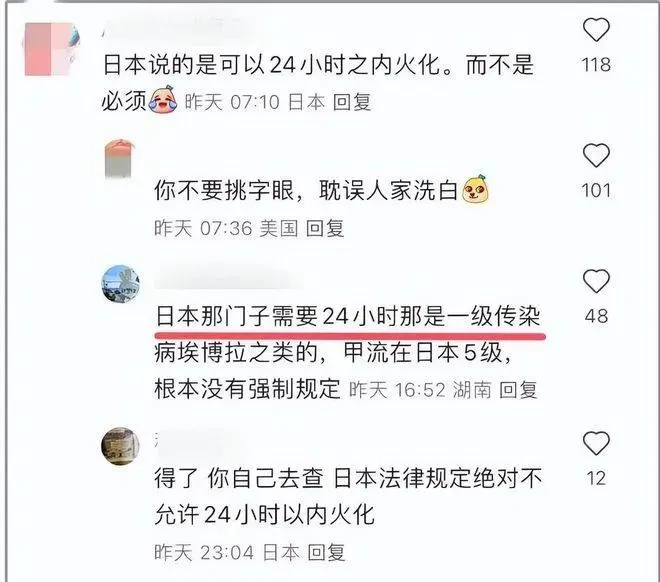
Task: Click 回复 on the 23:04 日本 comment
Action: tap(326, 552)
